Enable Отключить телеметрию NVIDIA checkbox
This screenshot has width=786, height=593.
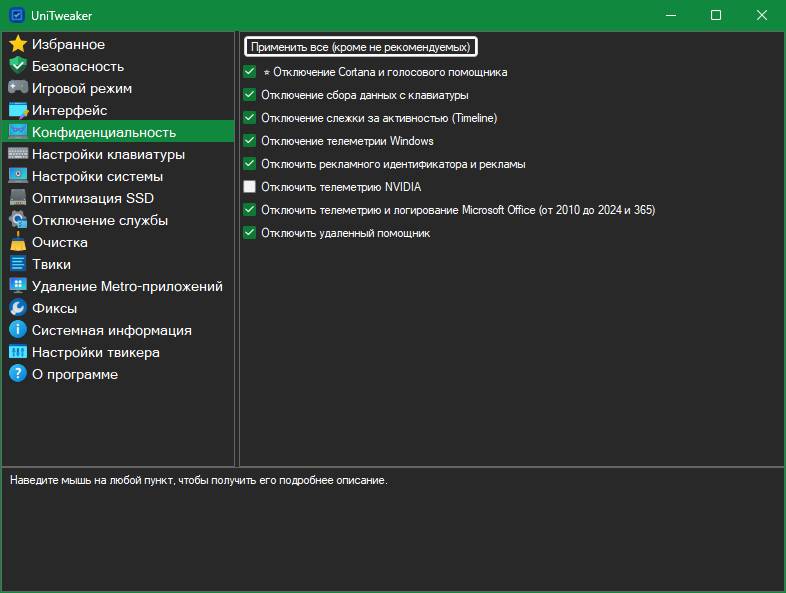click(x=250, y=187)
